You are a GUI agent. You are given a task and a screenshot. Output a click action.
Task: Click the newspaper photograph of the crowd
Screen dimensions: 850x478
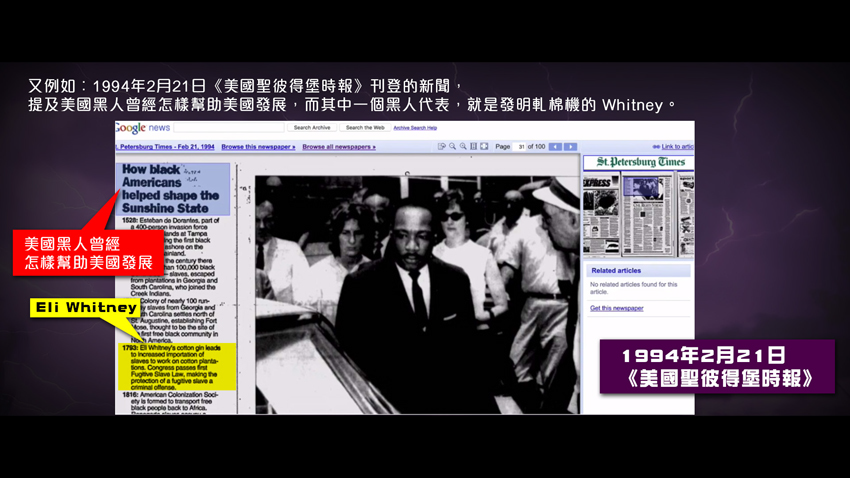coord(417,294)
